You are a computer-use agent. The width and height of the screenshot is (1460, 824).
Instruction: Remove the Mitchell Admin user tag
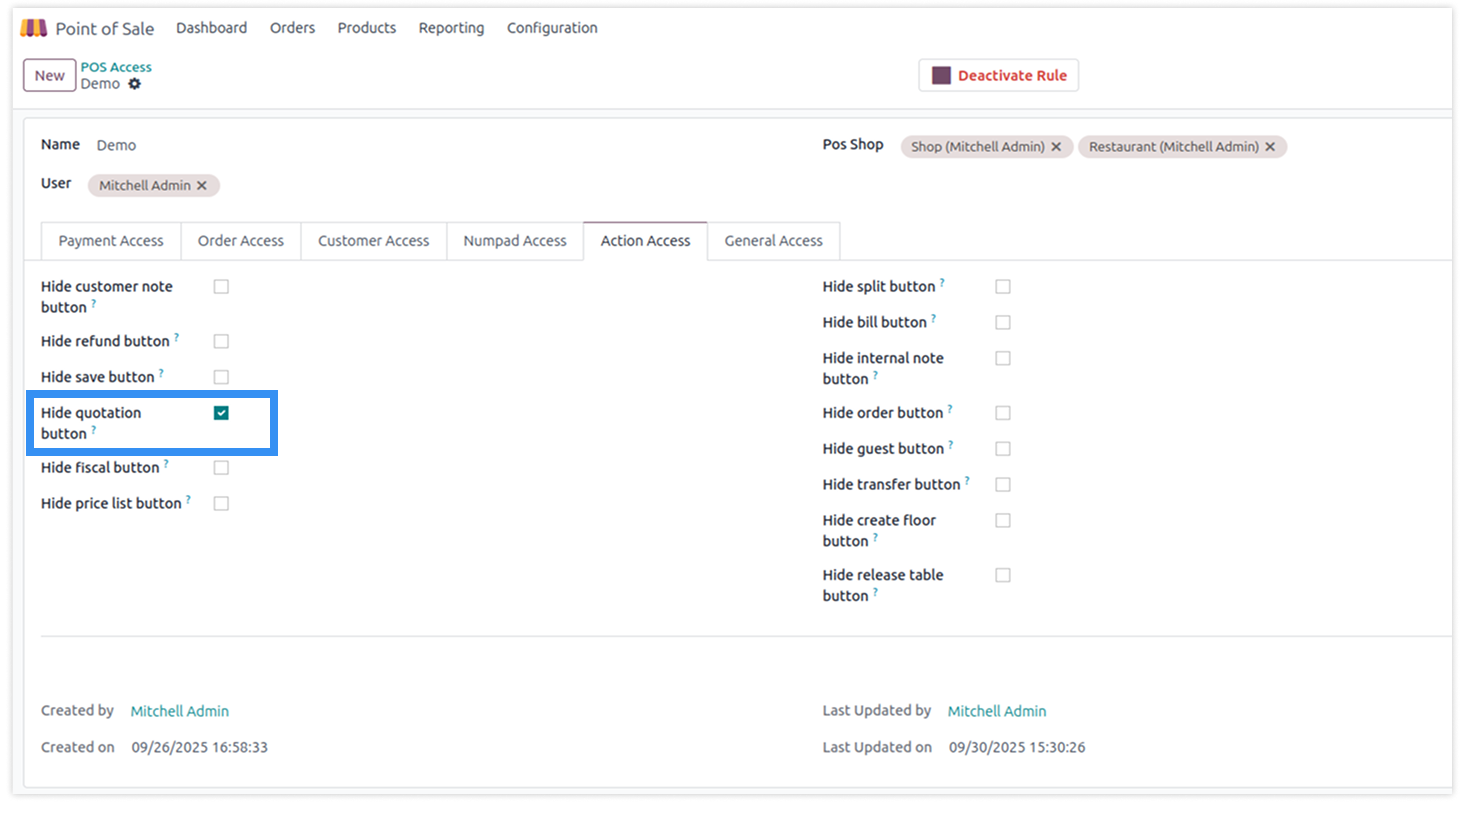202,186
